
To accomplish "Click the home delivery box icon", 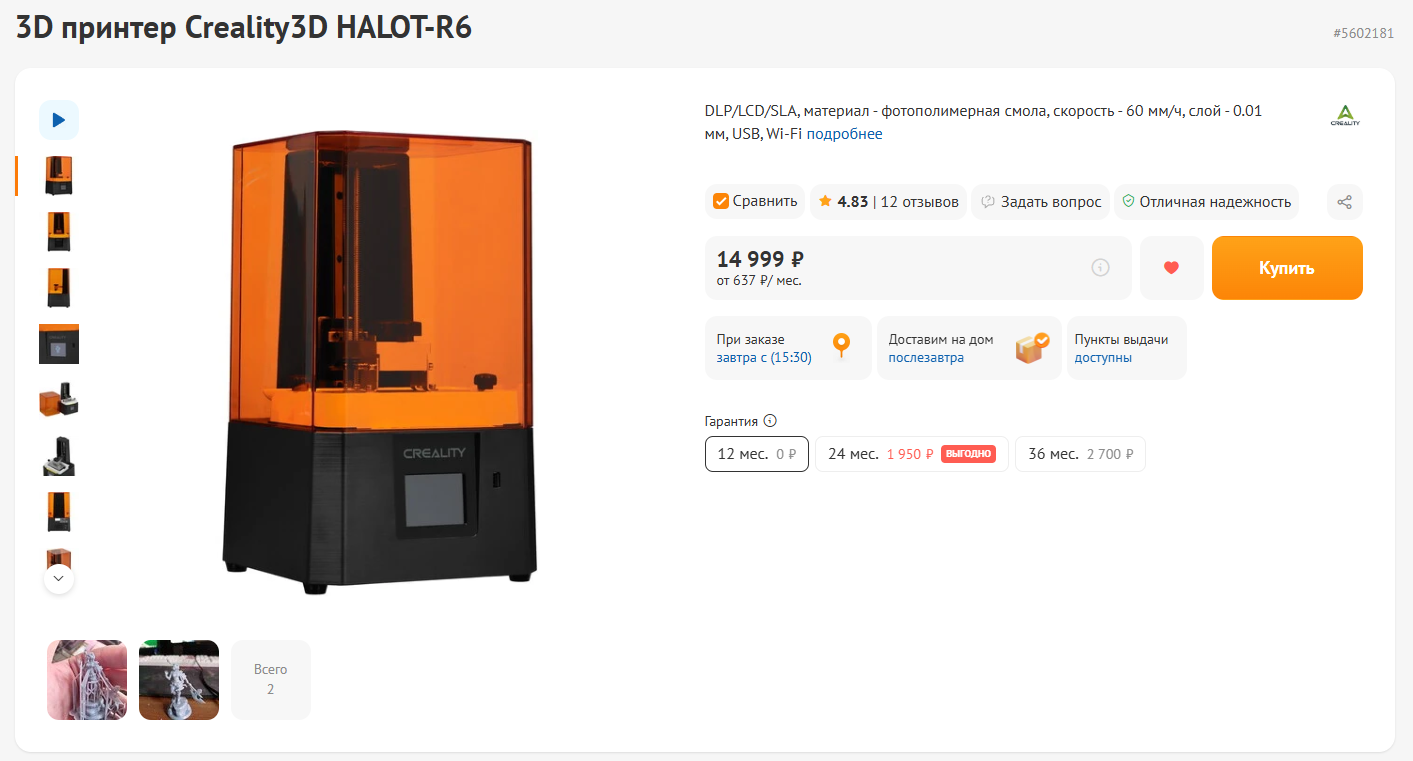I will click(1031, 347).
